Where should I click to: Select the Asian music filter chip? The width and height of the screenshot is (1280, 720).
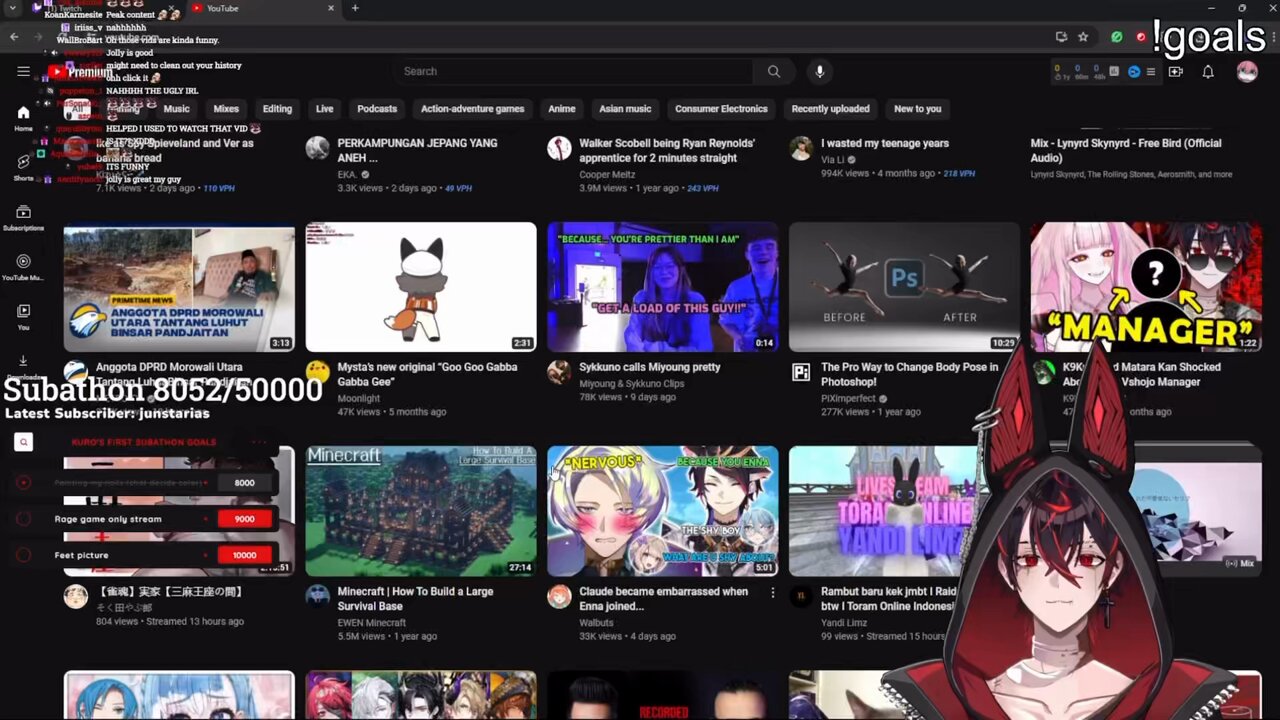pos(625,109)
